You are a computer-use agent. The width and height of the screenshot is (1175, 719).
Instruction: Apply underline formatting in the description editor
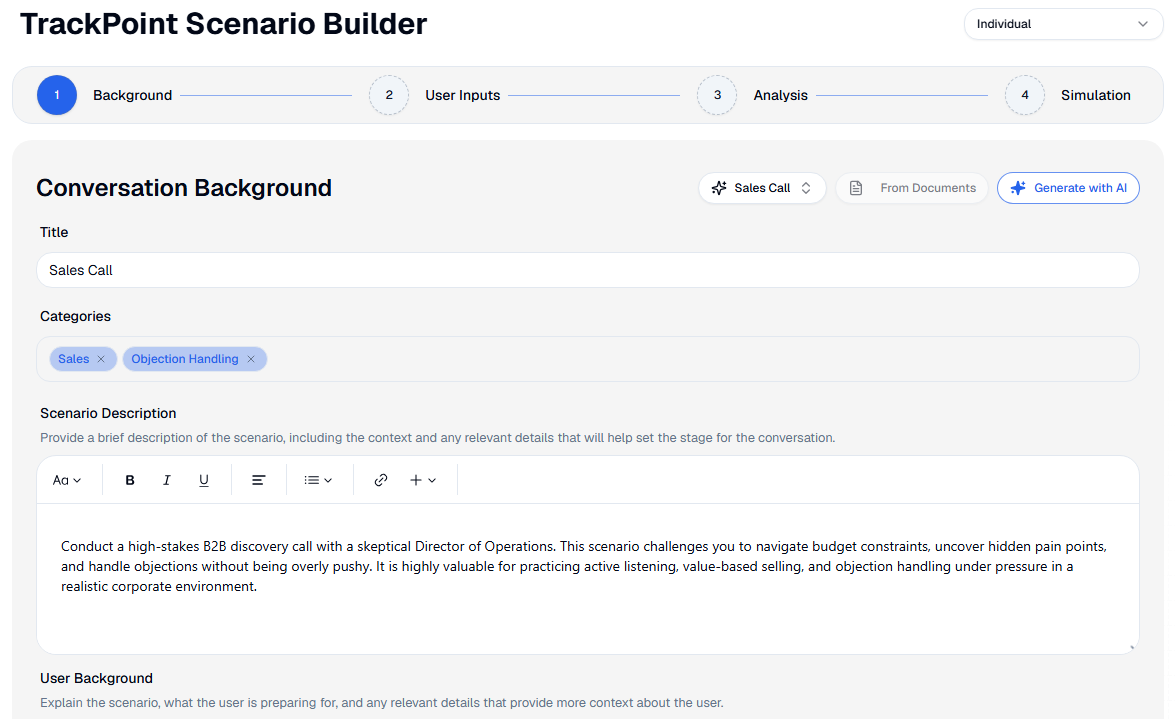(x=203, y=480)
